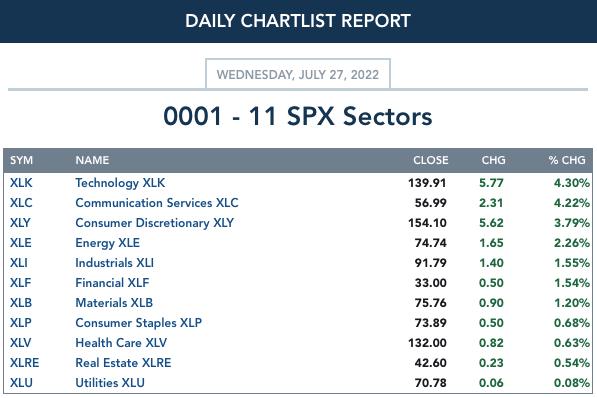Select Communication Services XLC name
Screen dimensions: 597x398
(x=157, y=203)
